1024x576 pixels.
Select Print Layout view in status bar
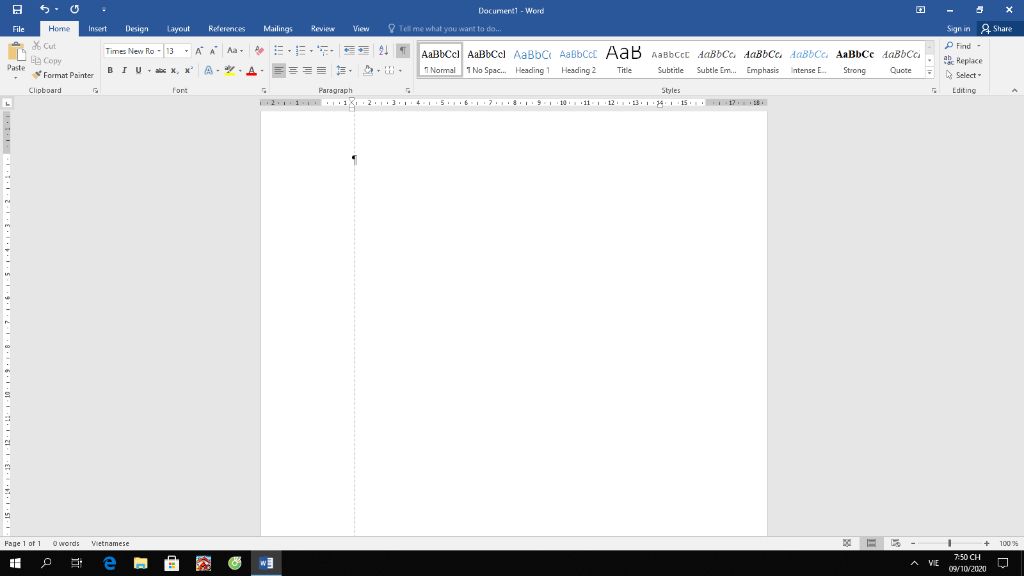(871, 543)
